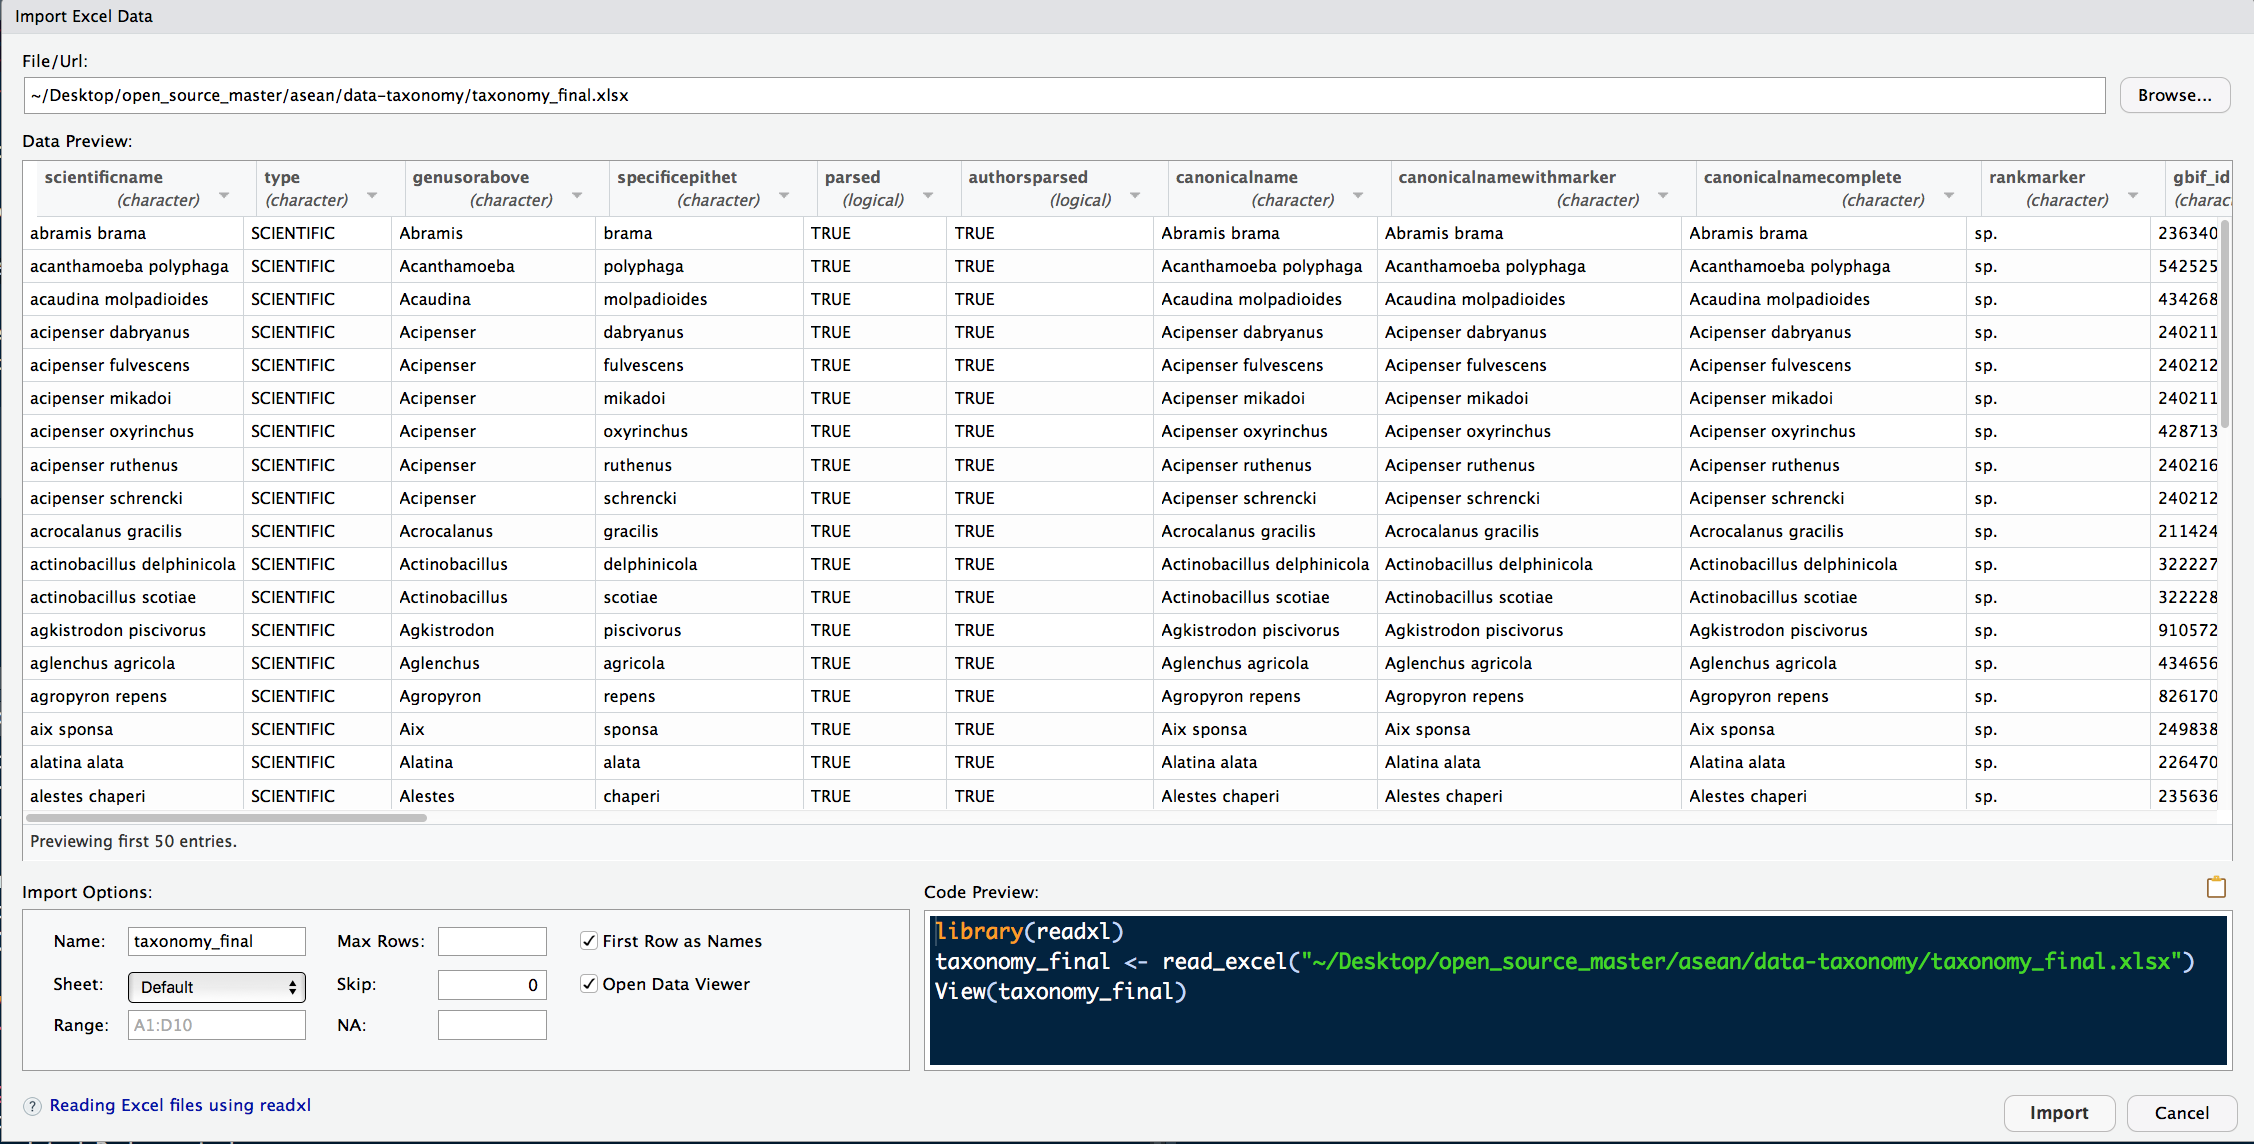Image resolution: width=2254 pixels, height=1144 pixels.
Task: Copy code preview to clipboard icon
Action: (x=2216, y=887)
